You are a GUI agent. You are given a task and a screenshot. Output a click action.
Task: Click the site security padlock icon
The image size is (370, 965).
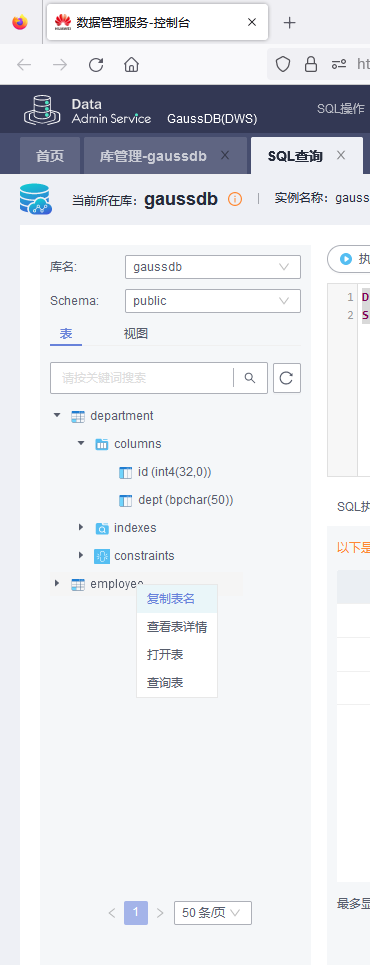[x=311, y=64]
